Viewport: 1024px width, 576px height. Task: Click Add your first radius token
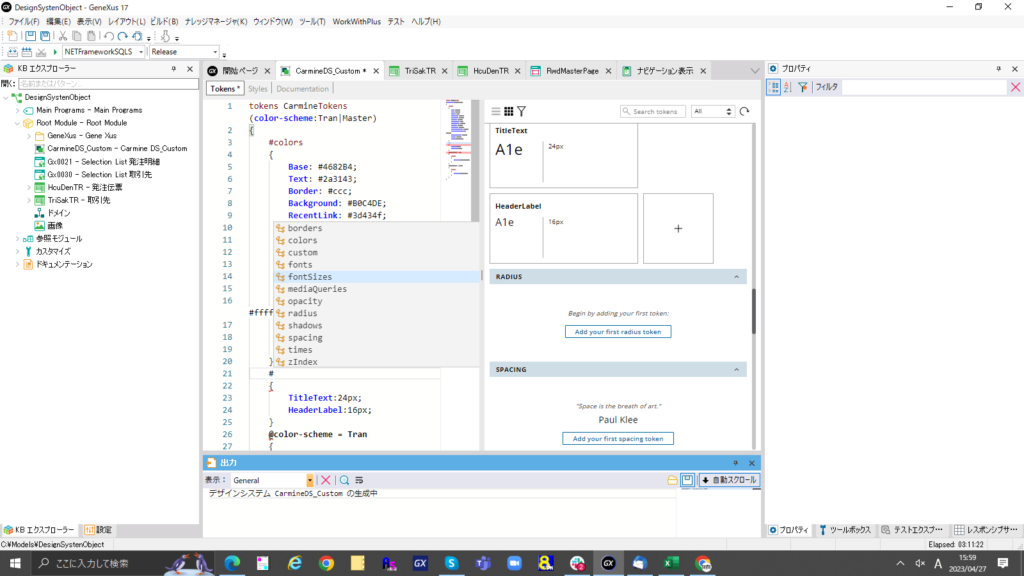click(618, 332)
